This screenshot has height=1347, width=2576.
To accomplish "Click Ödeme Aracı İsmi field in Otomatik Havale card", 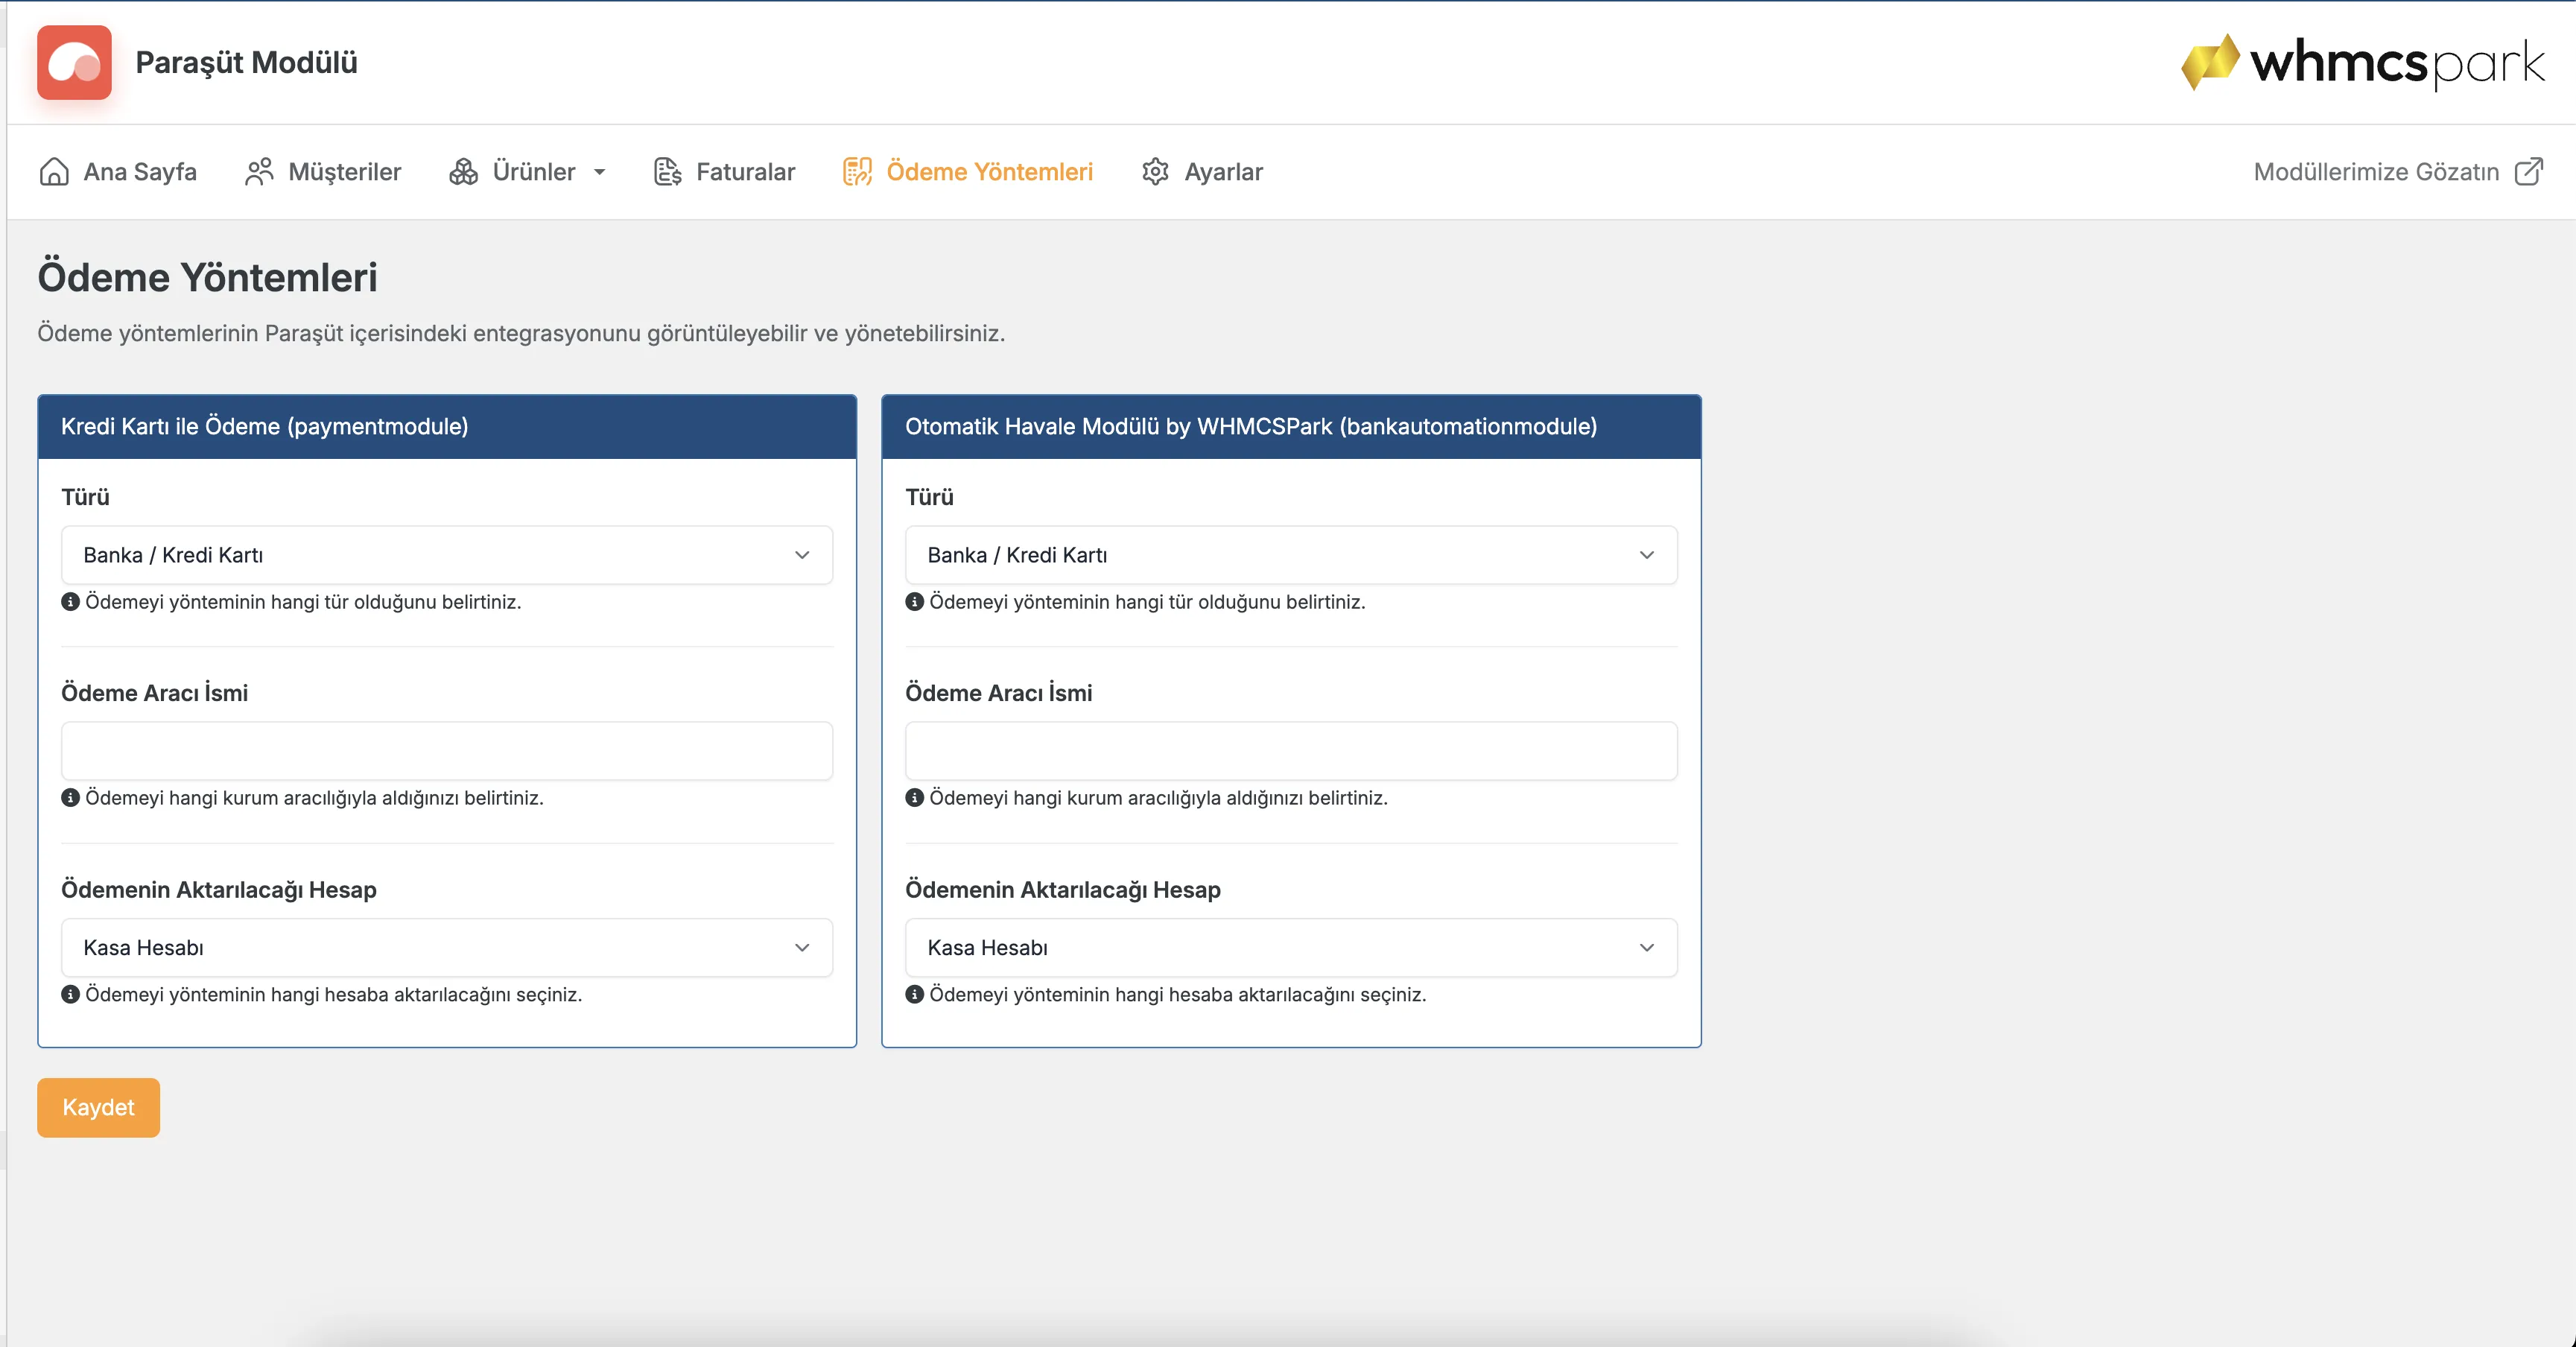I will (x=1291, y=751).
